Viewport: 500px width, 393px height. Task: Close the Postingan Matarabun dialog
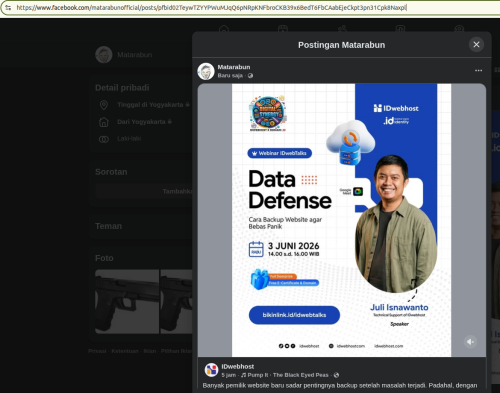pos(476,44)
